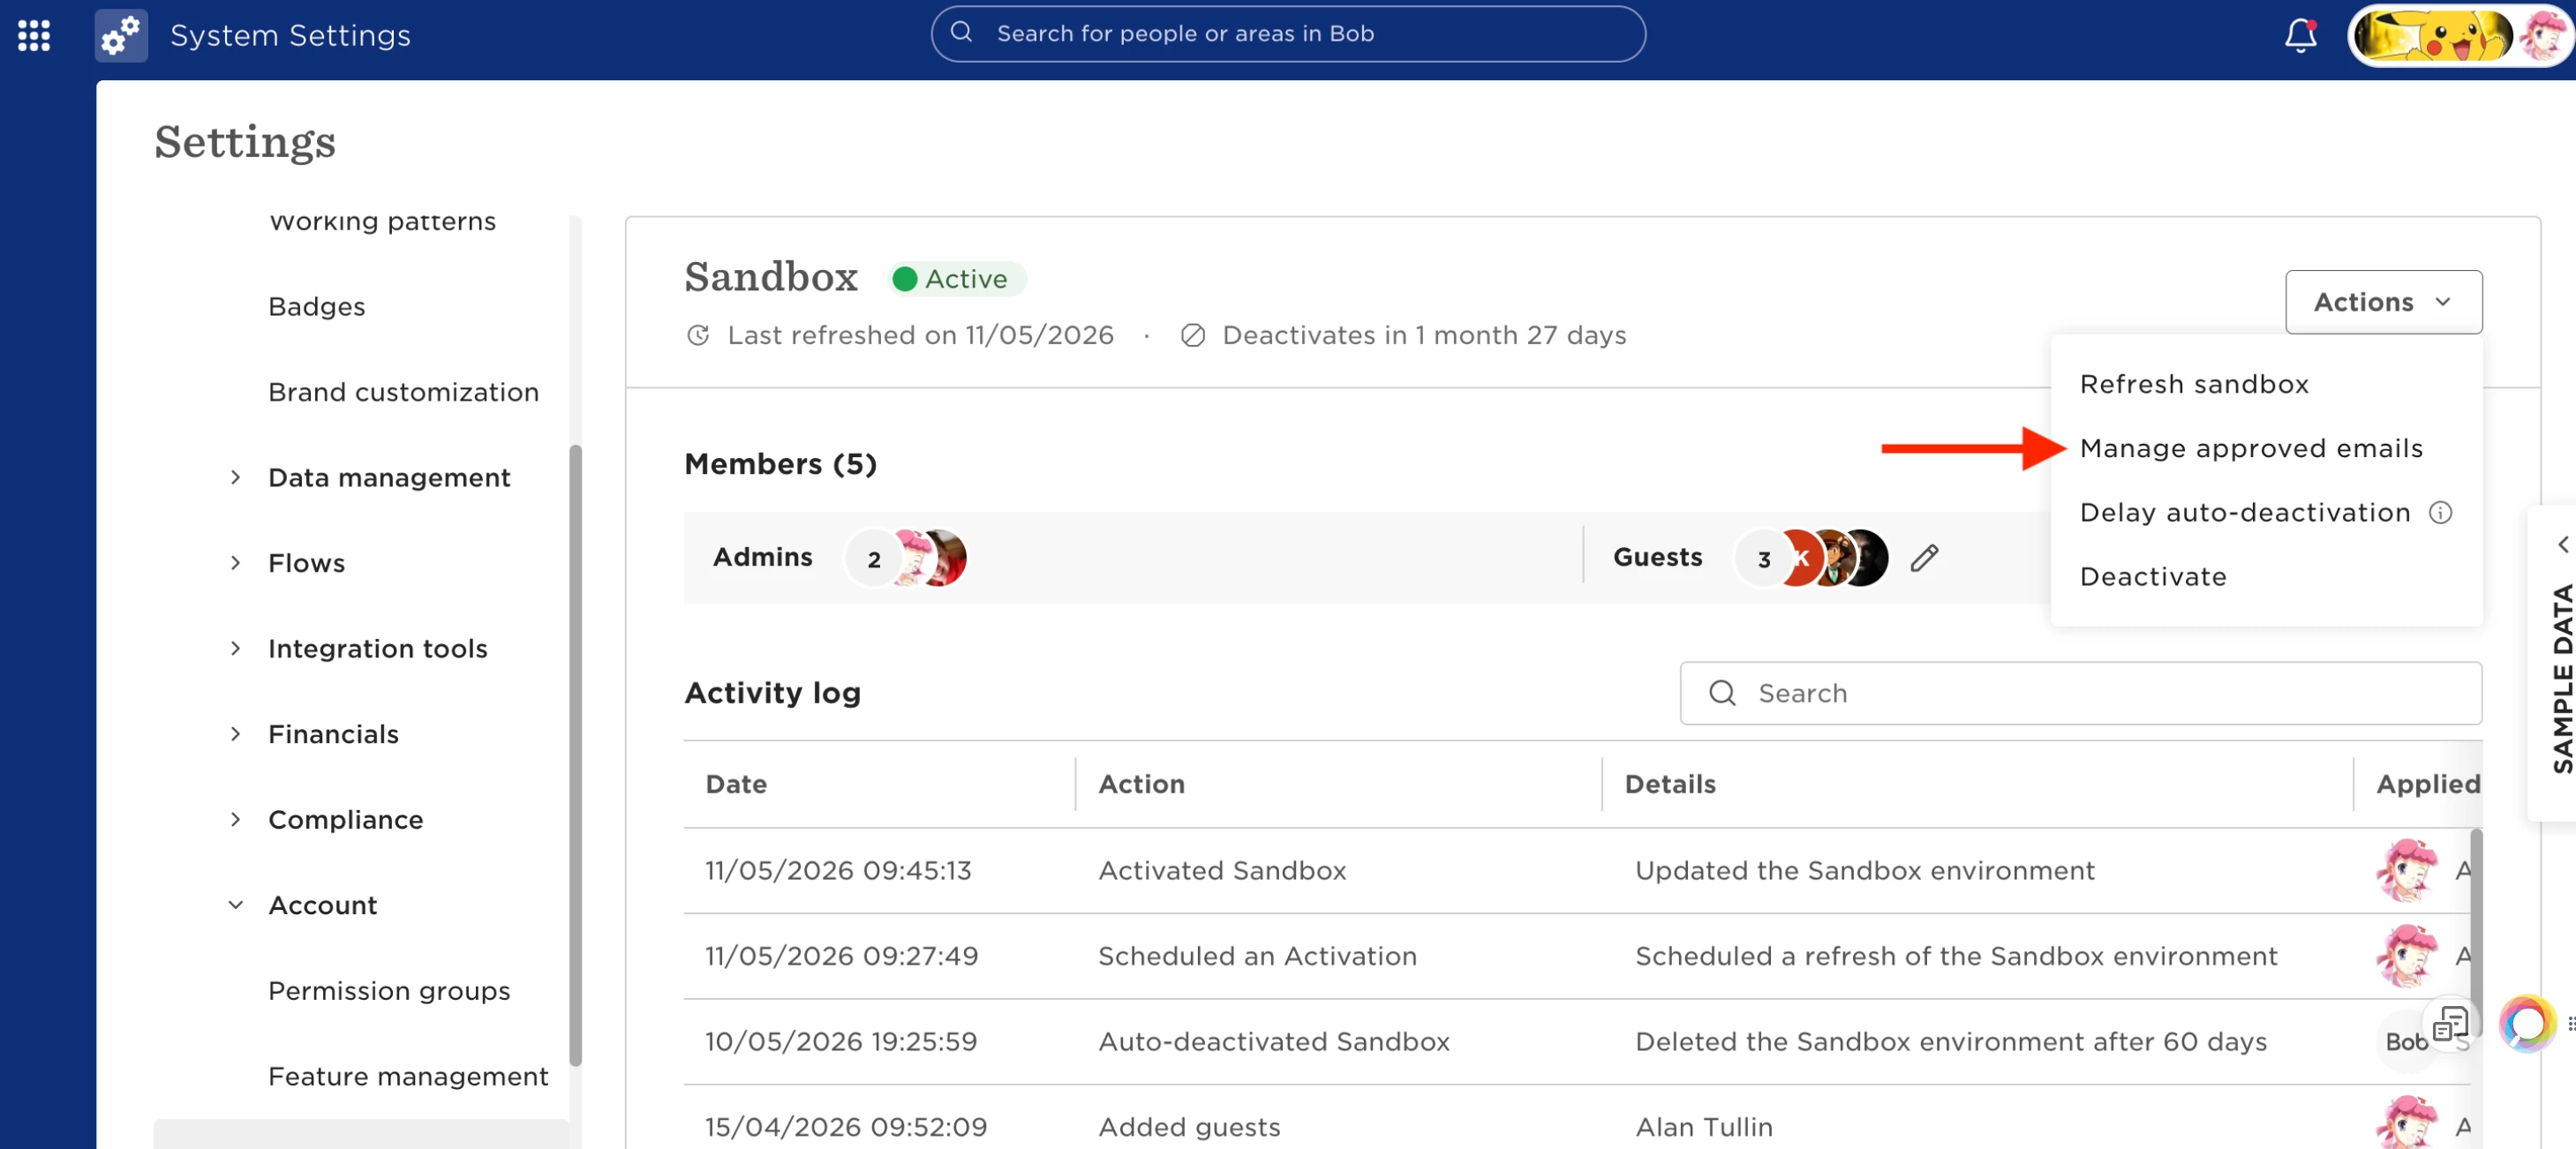Screen dimensions: 2576x1149
Task: Select Refresh sandbox from menu
Action: [x=2194, y=384]
